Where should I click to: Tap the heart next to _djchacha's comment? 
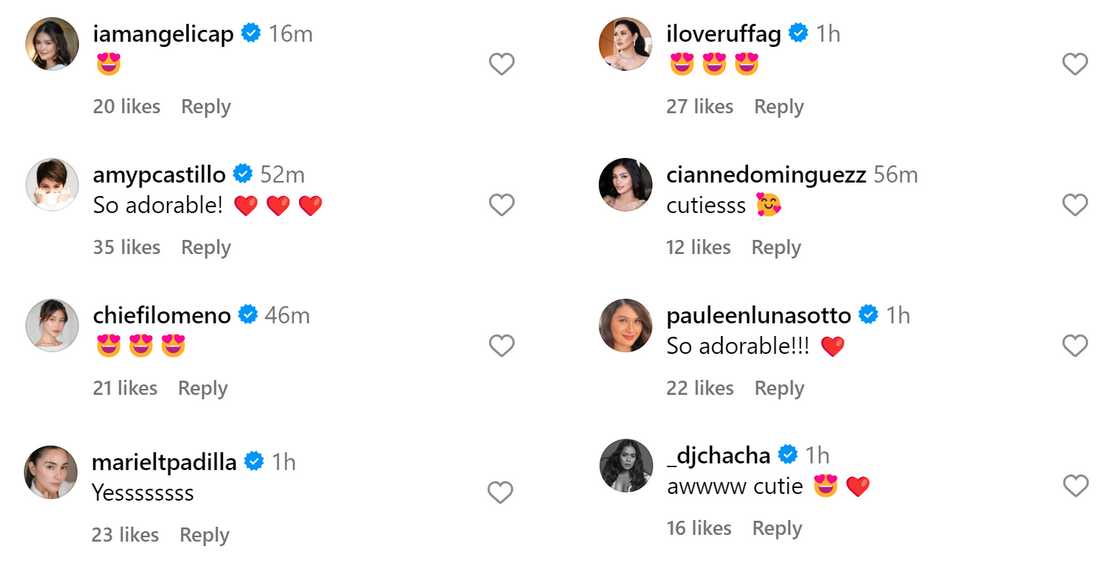tap(1075, 486)
